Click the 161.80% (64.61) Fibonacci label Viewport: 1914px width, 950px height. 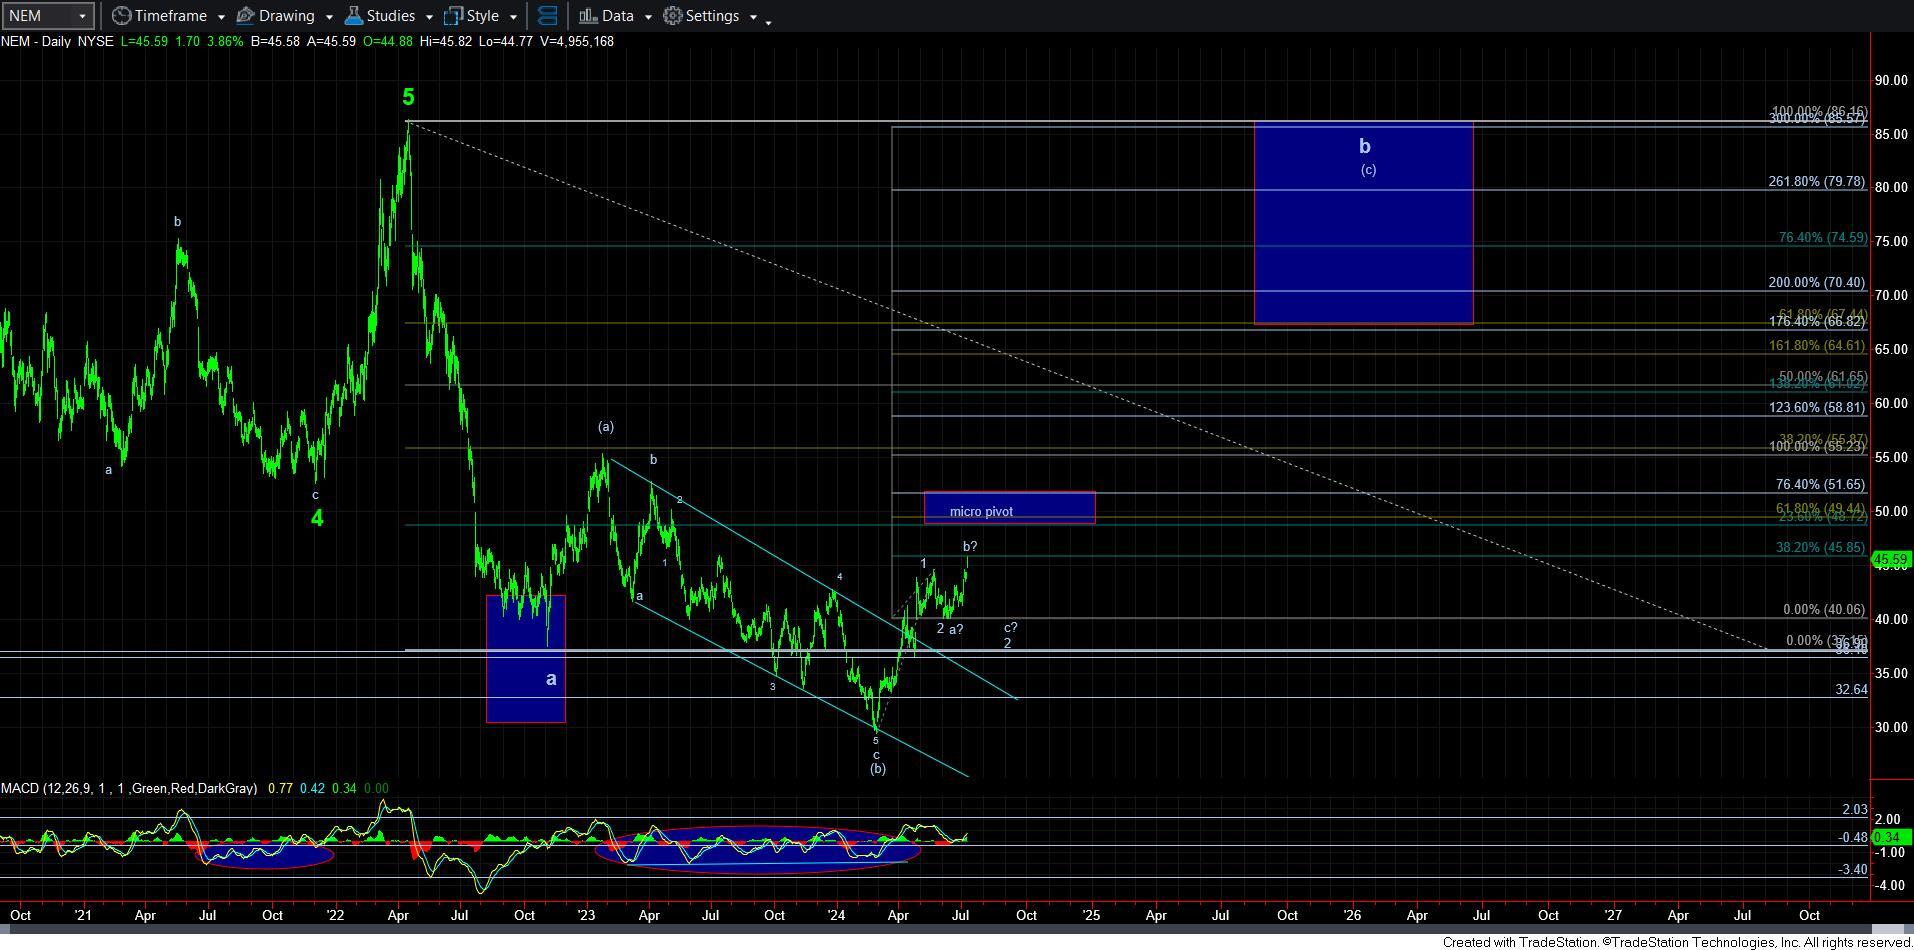[1816, 346]
